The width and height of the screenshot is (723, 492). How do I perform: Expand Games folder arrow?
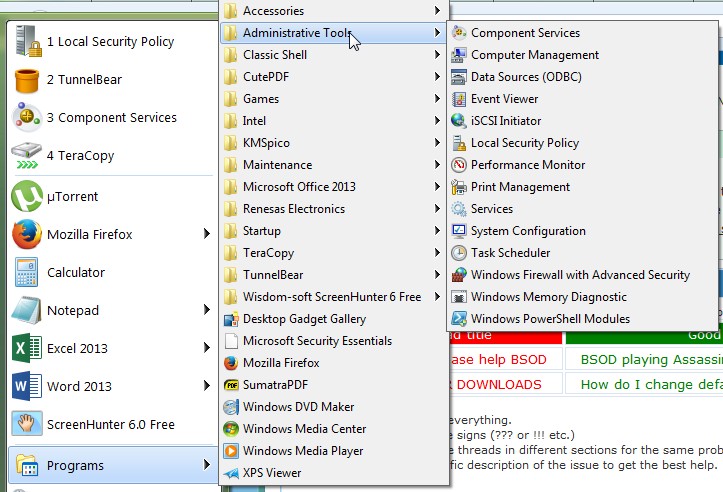click(x=437, y=98)
